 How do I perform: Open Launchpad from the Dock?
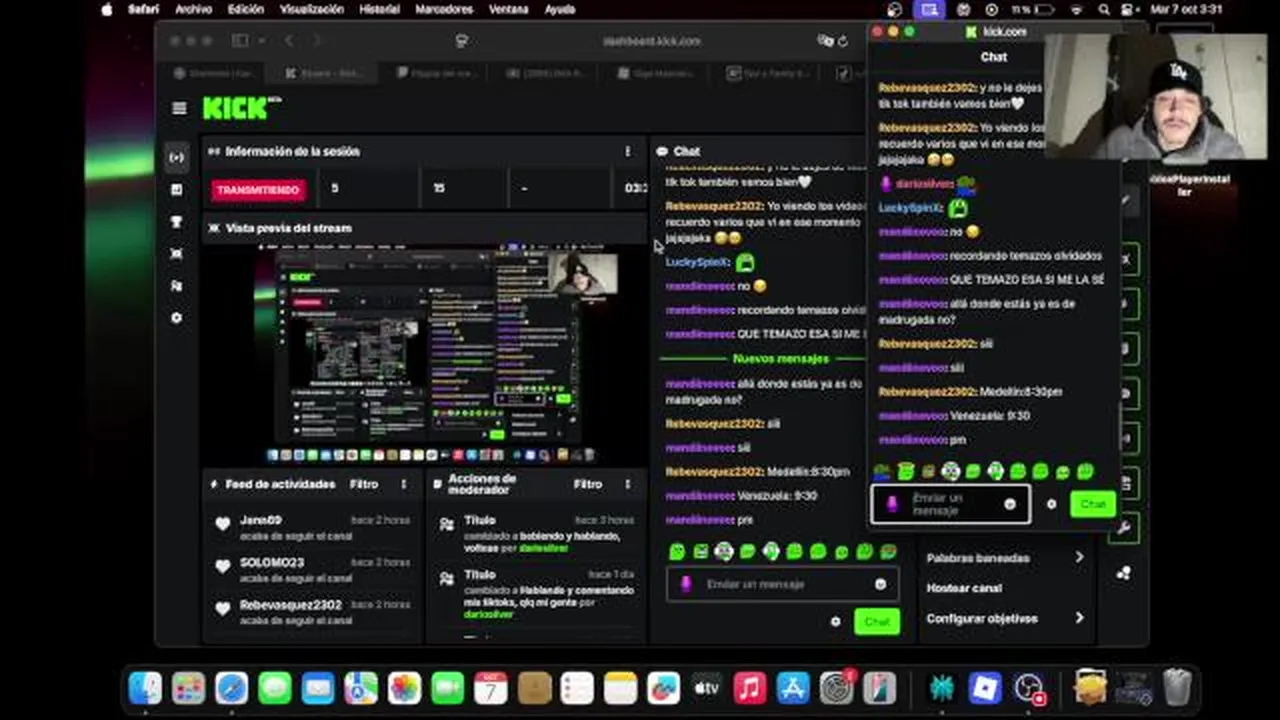(x=188, y=688)
